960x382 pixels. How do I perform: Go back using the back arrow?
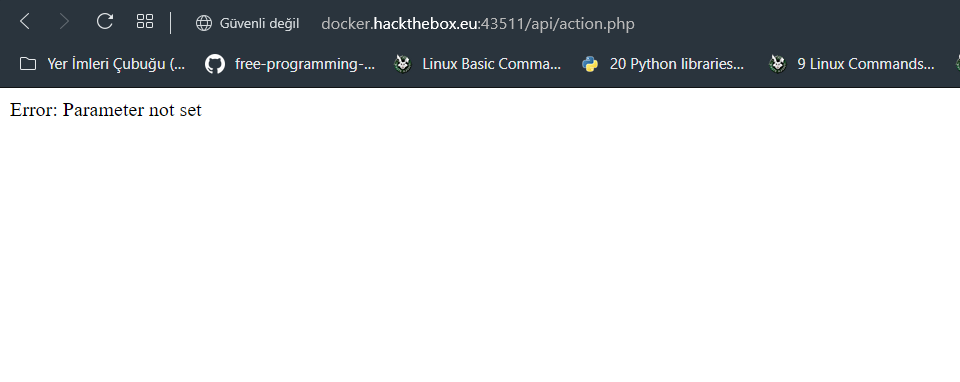point(24,22)
